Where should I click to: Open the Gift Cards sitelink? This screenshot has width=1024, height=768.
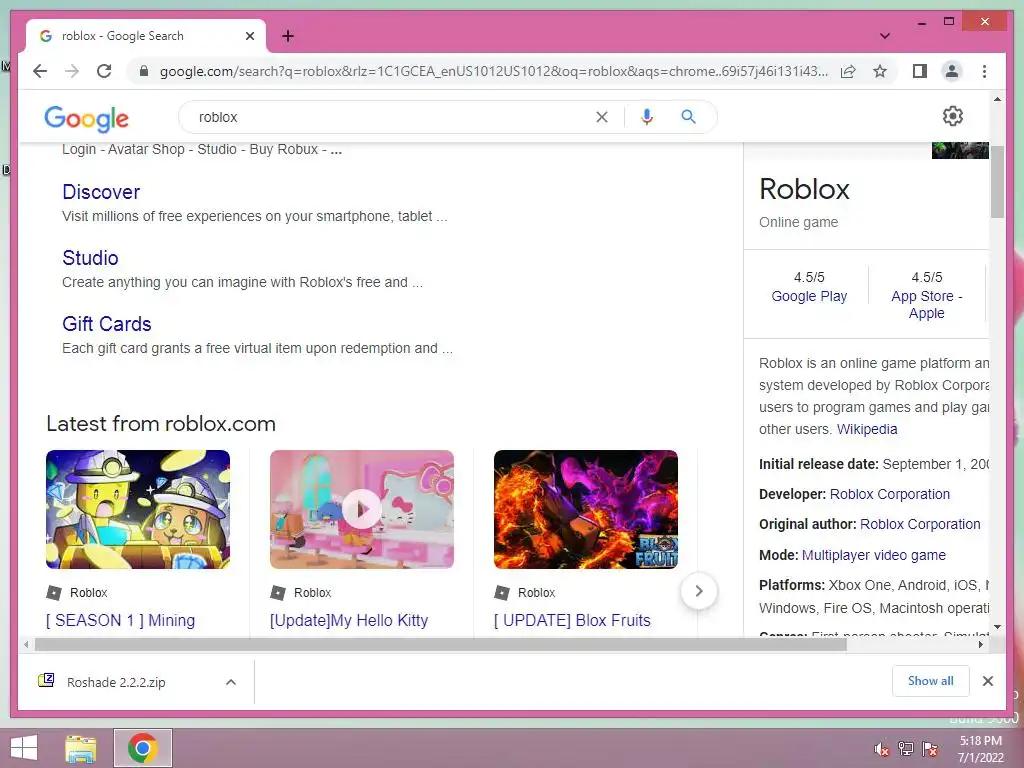[x=106, y=324]
